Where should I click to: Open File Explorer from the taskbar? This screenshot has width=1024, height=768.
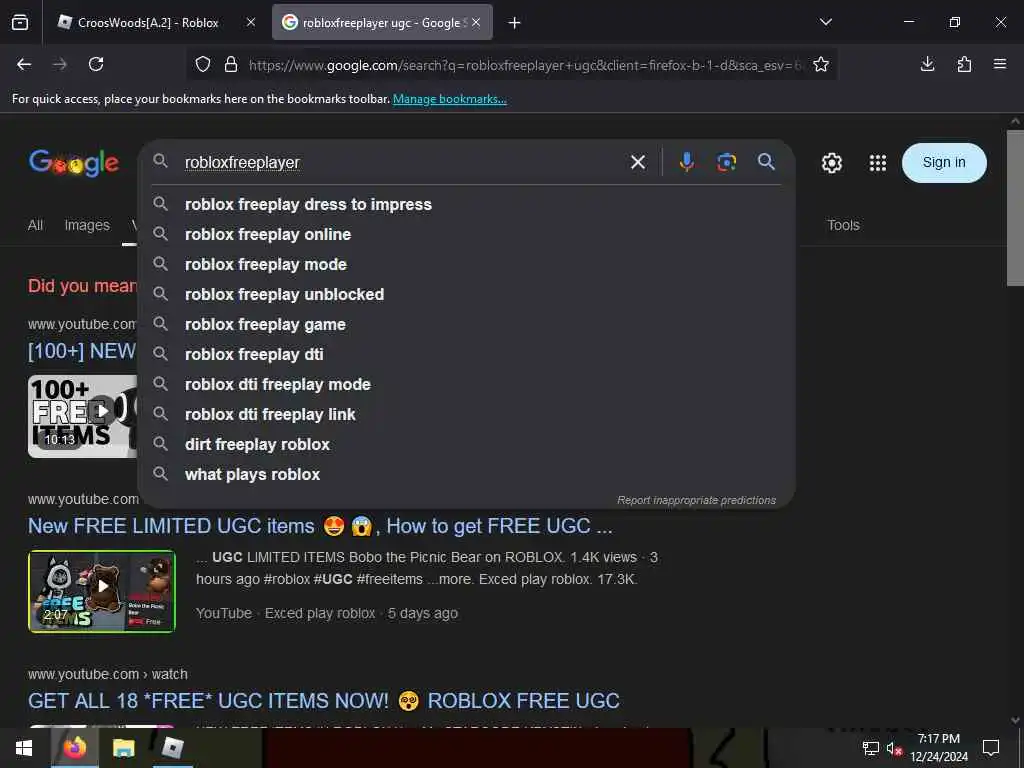pyautogui.click(x=123, y=748)
